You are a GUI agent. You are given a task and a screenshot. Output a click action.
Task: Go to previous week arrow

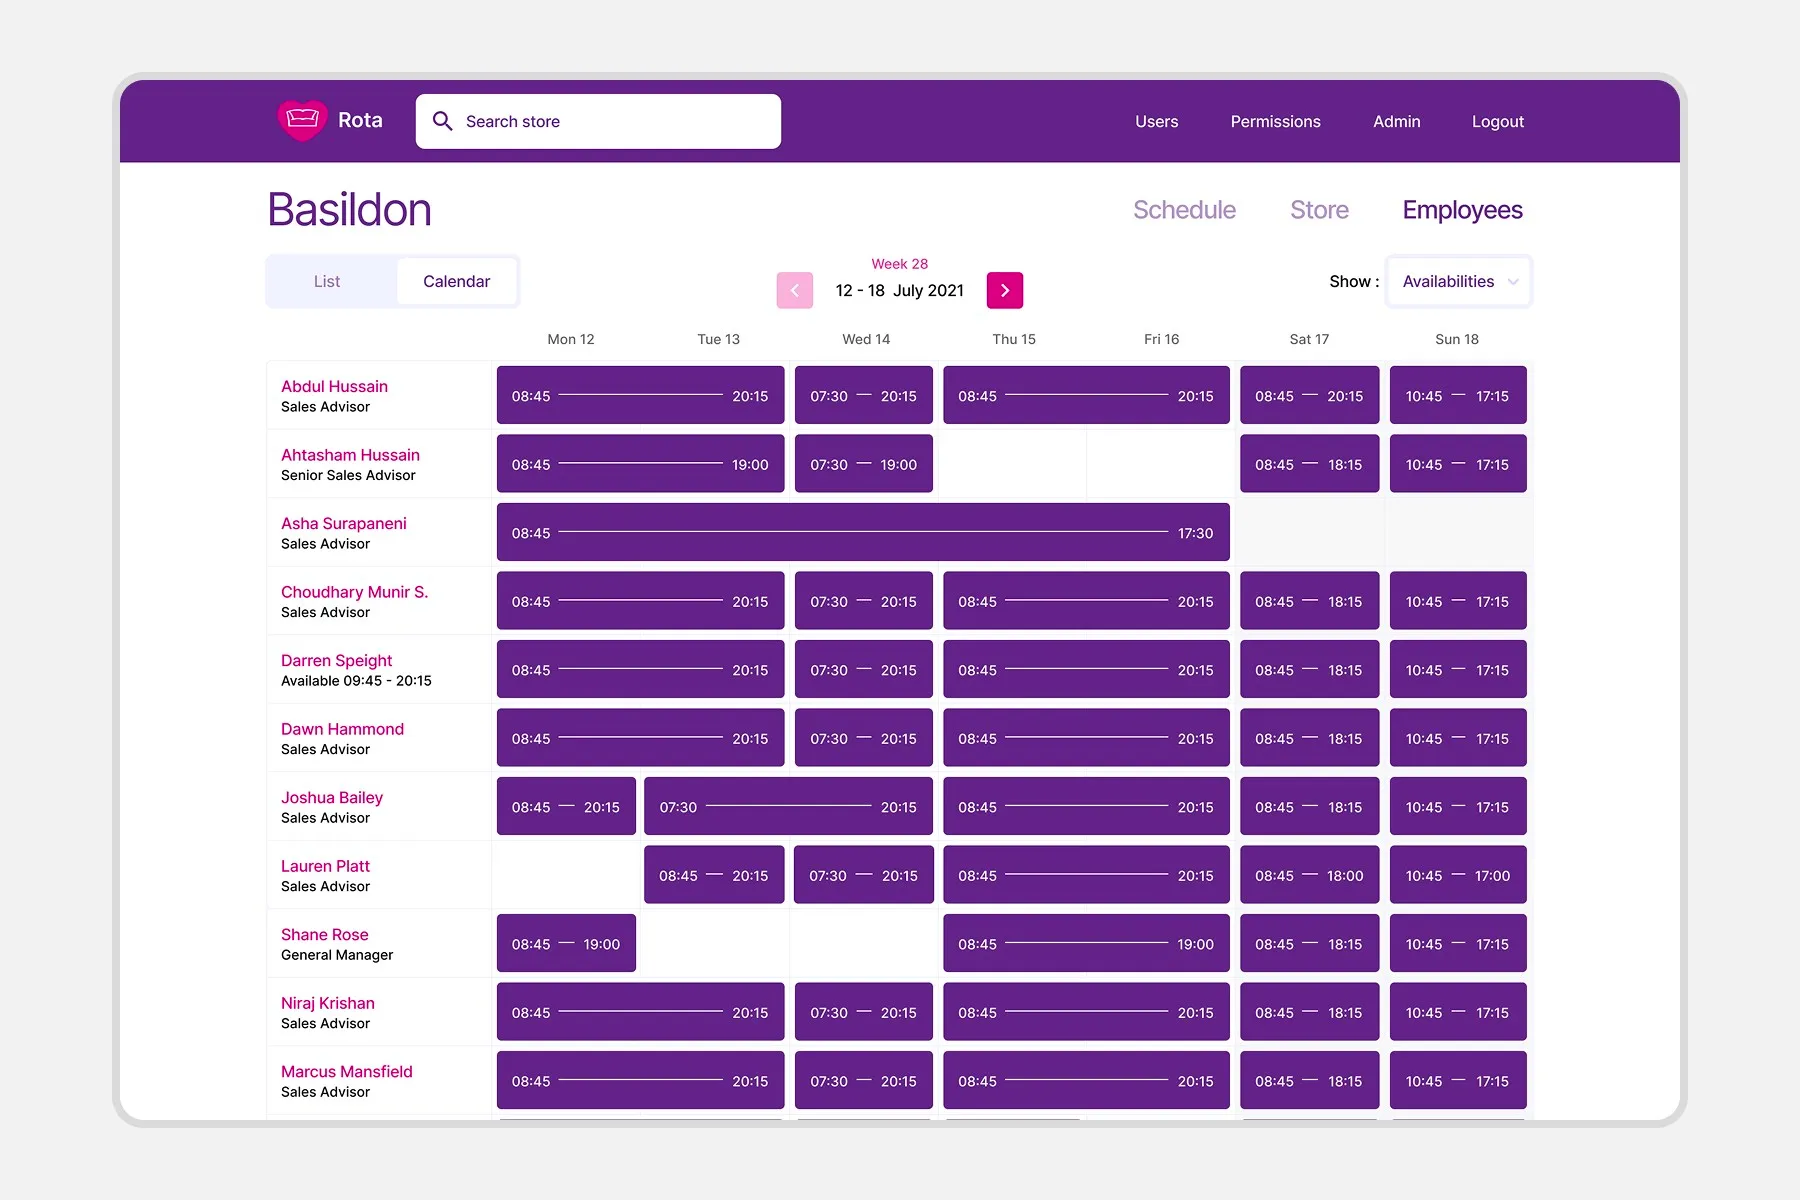click(x=795, y=290)
